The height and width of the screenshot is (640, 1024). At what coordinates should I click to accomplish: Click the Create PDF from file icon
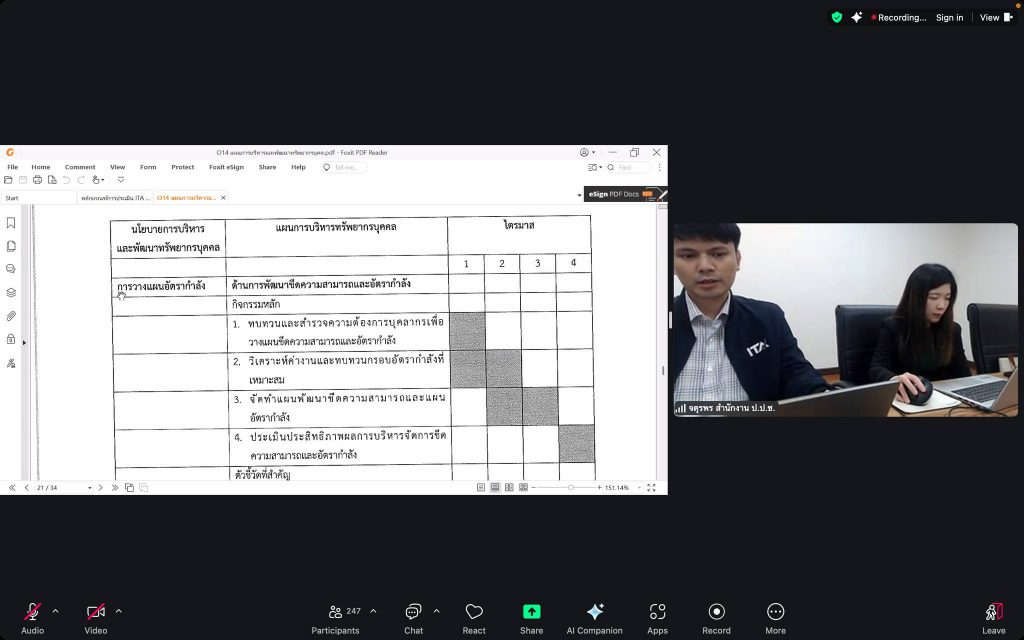52,180
